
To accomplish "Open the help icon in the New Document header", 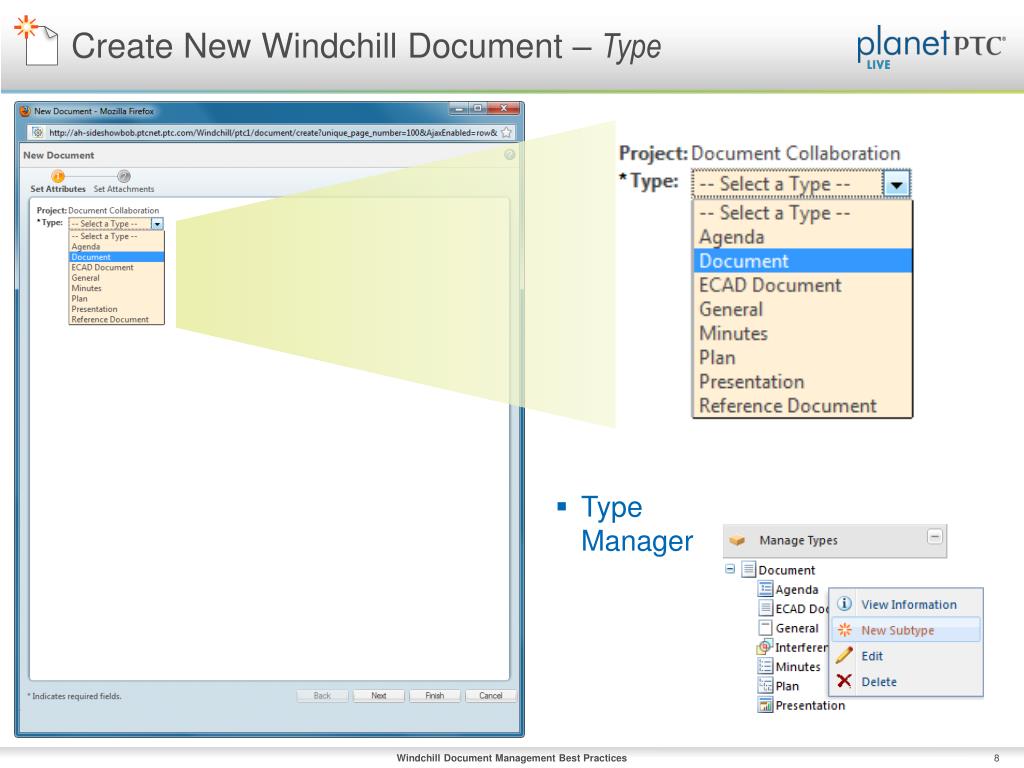I will [510, 155].
